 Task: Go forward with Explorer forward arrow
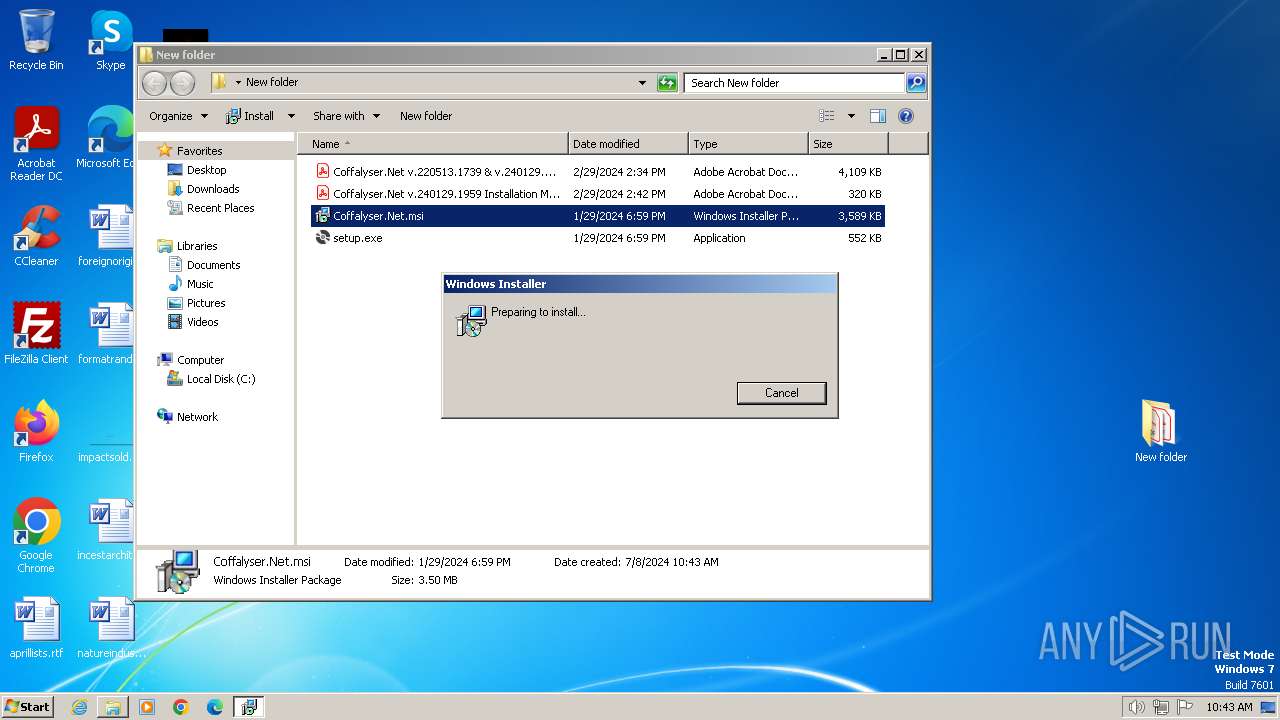(182, 83)
